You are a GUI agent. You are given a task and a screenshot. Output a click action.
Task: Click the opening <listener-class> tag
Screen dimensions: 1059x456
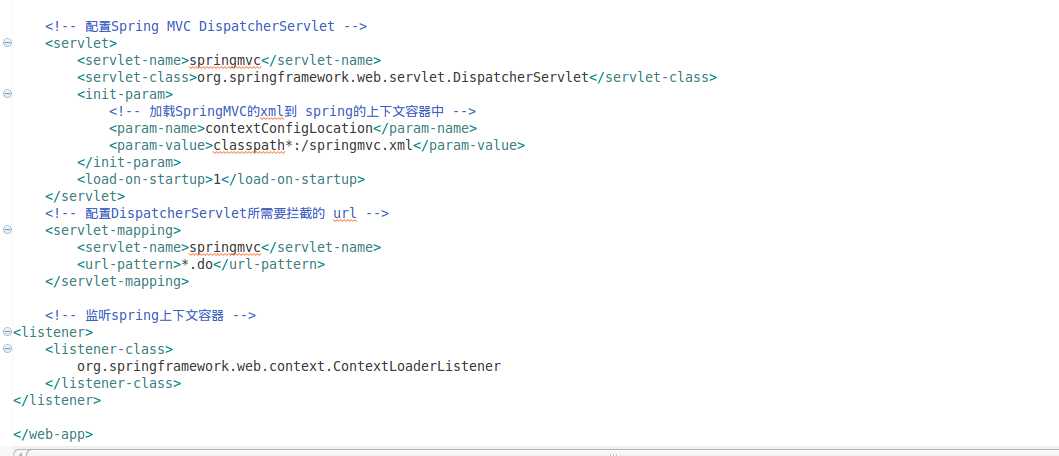[109, 349]
